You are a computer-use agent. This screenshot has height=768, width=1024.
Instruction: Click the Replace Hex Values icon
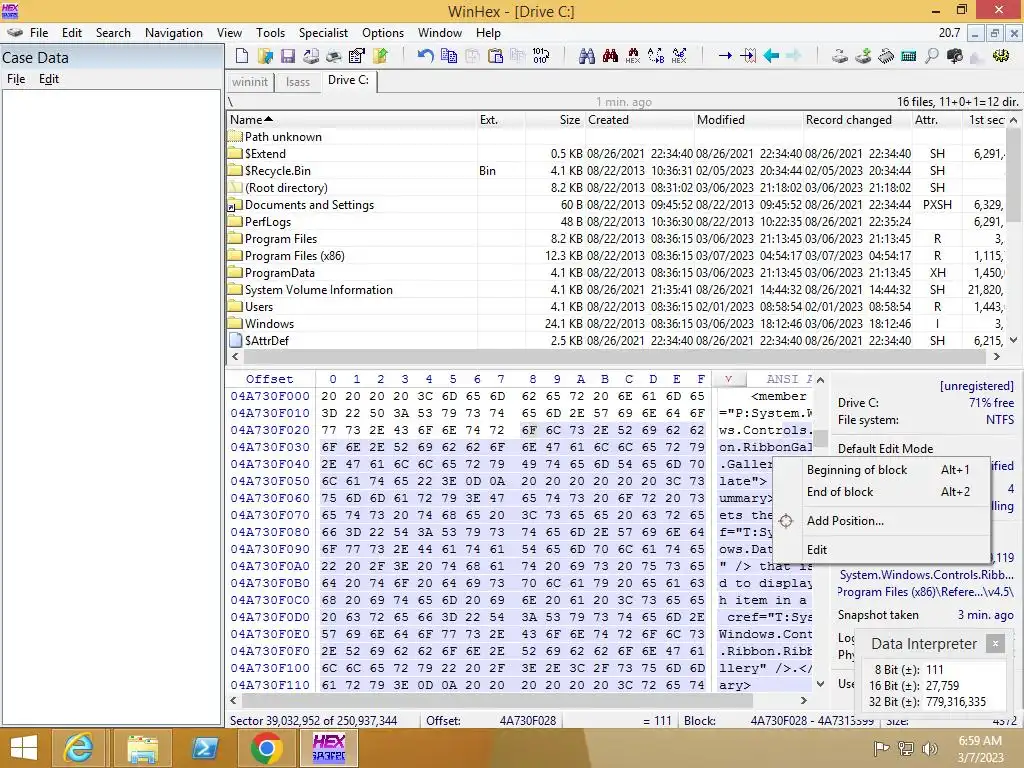coord(679,56)
